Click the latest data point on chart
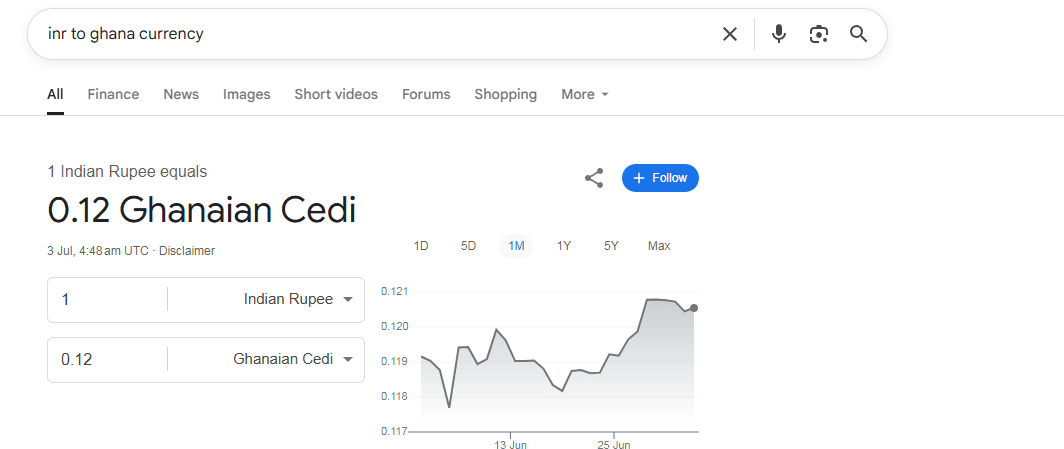 coord(694,308)
